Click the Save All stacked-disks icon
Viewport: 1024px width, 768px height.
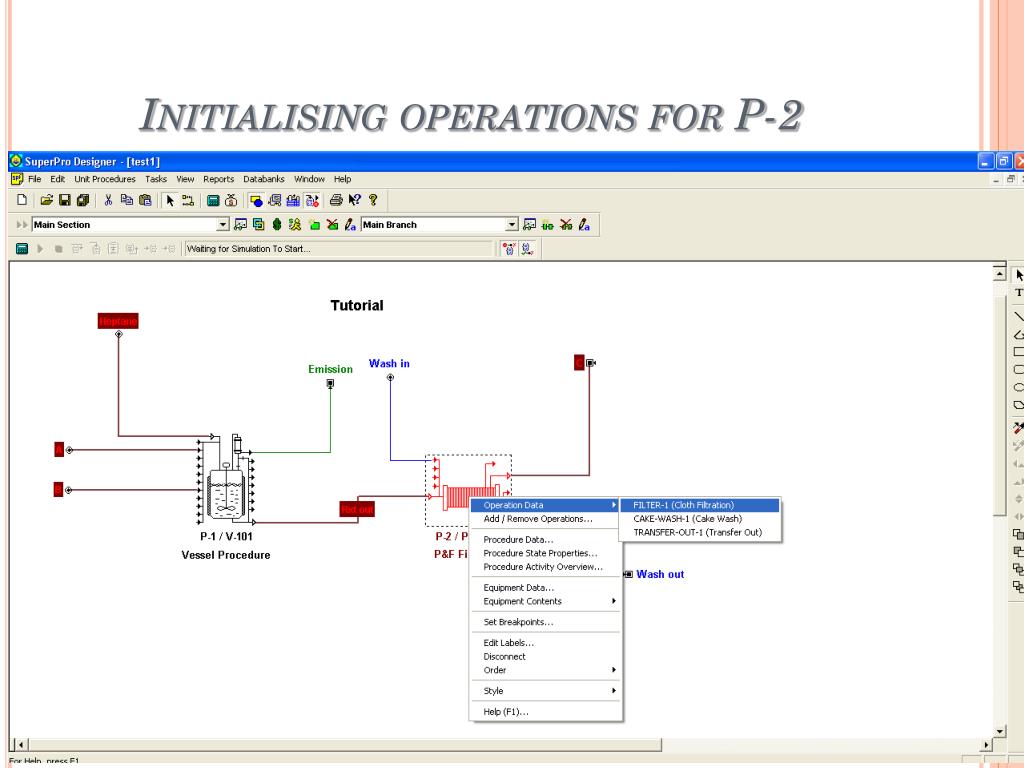(x=83, y=200)
